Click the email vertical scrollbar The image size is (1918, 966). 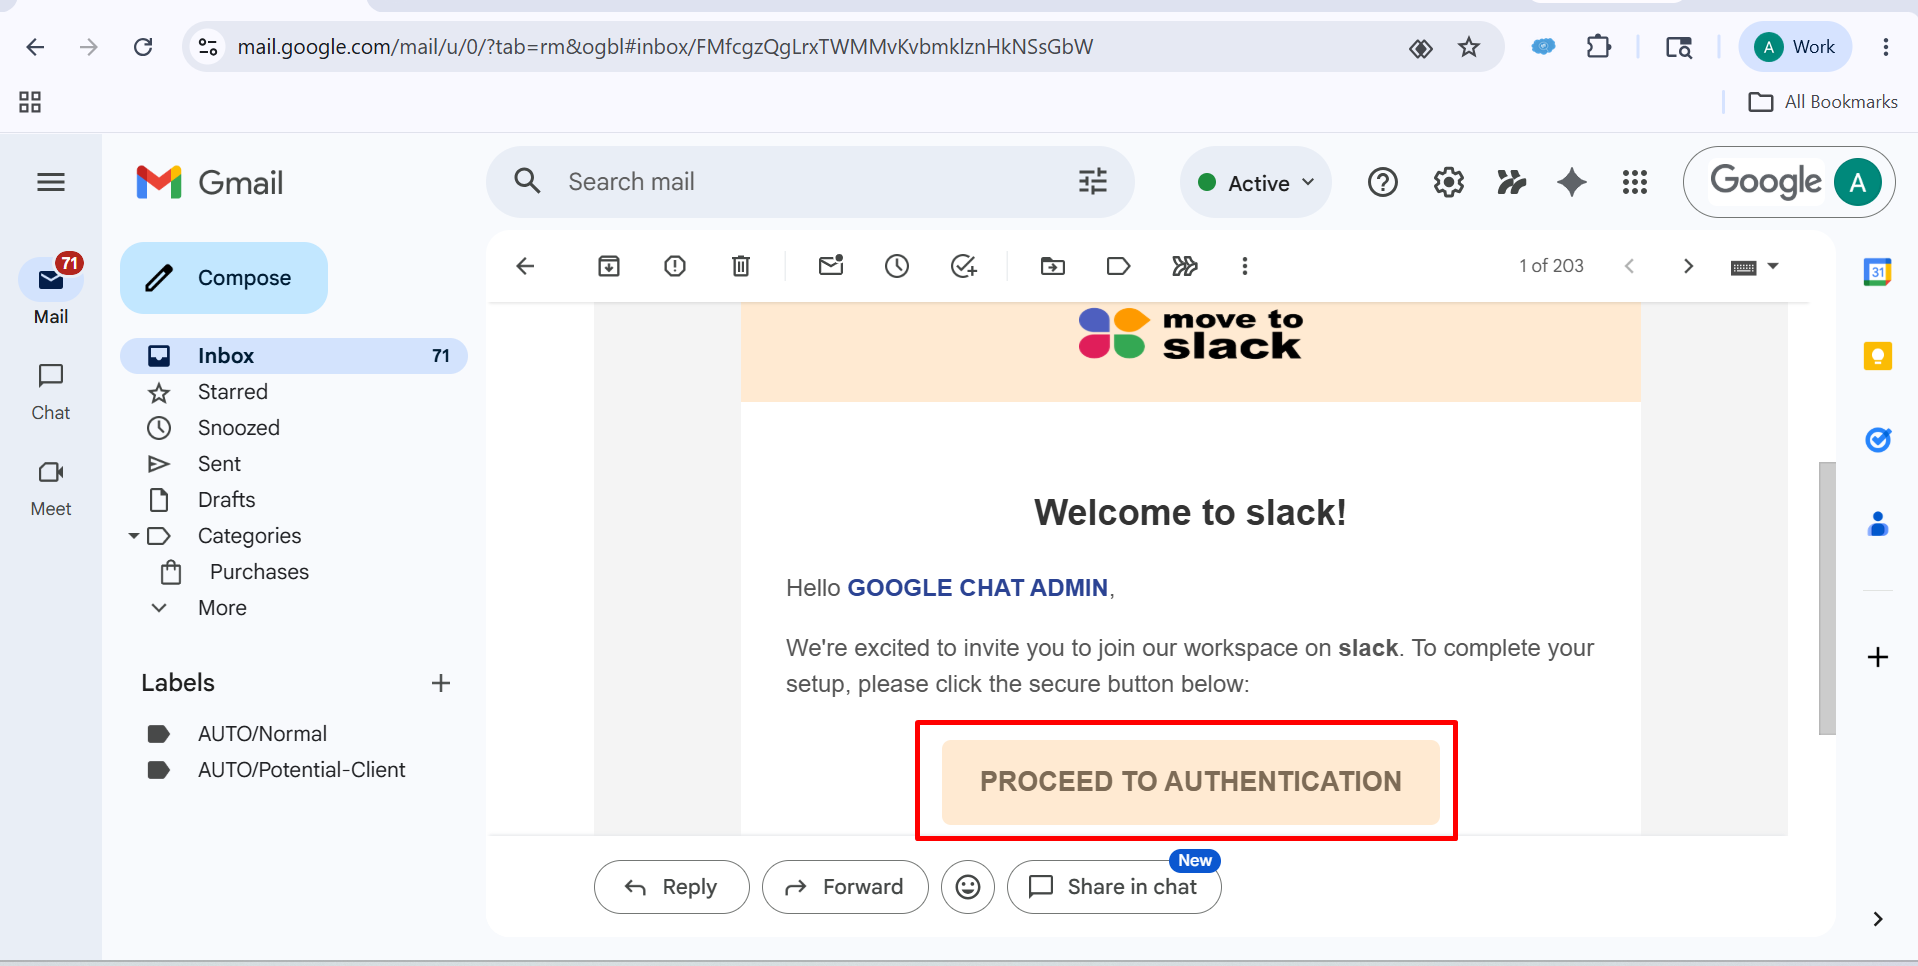pos(1827,598)
